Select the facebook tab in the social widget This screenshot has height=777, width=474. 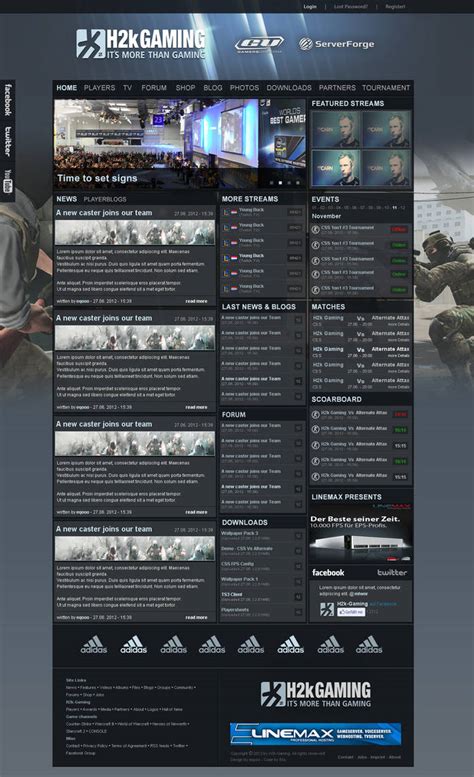coord(328,572)
